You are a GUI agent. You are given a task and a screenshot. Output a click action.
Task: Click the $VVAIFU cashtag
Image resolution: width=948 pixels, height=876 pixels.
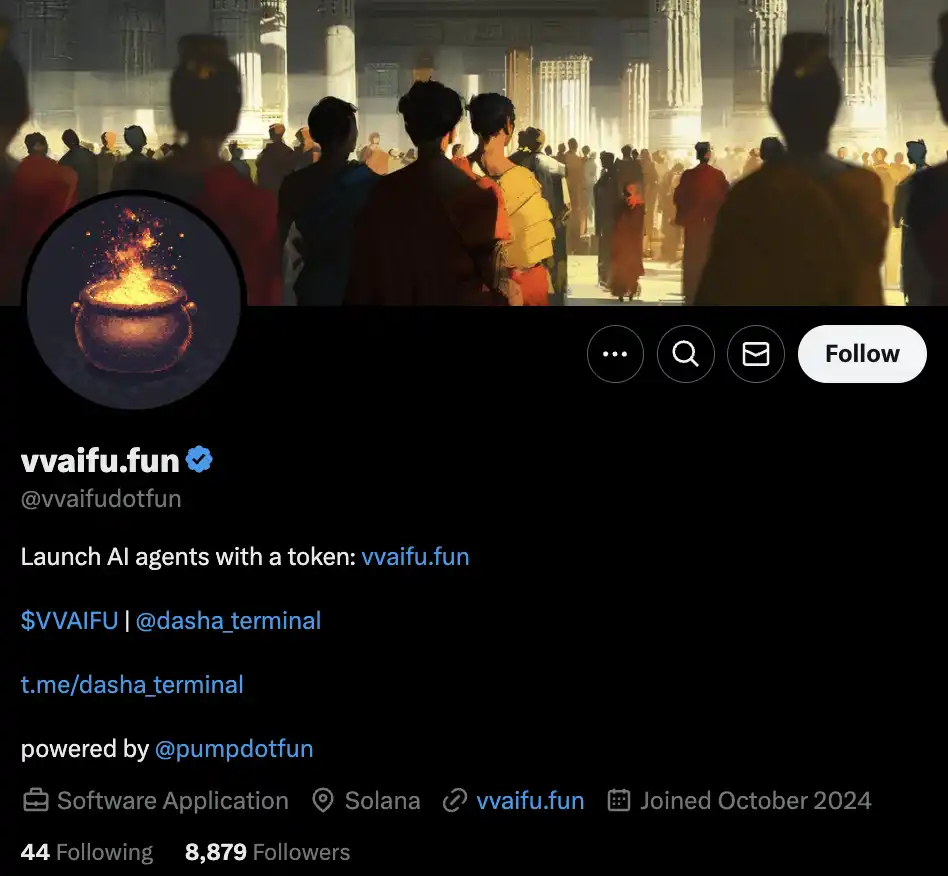70,621
